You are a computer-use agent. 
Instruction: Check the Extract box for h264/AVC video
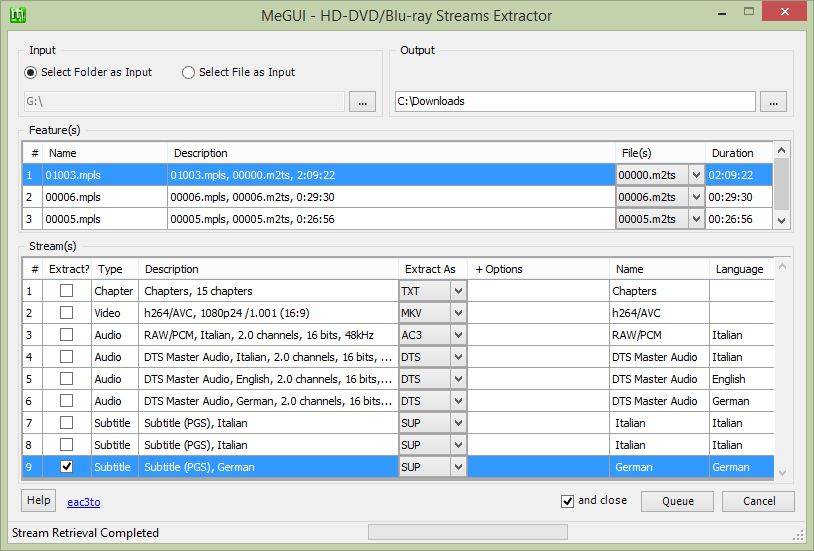pyautogui.click(x=66, y=313)
